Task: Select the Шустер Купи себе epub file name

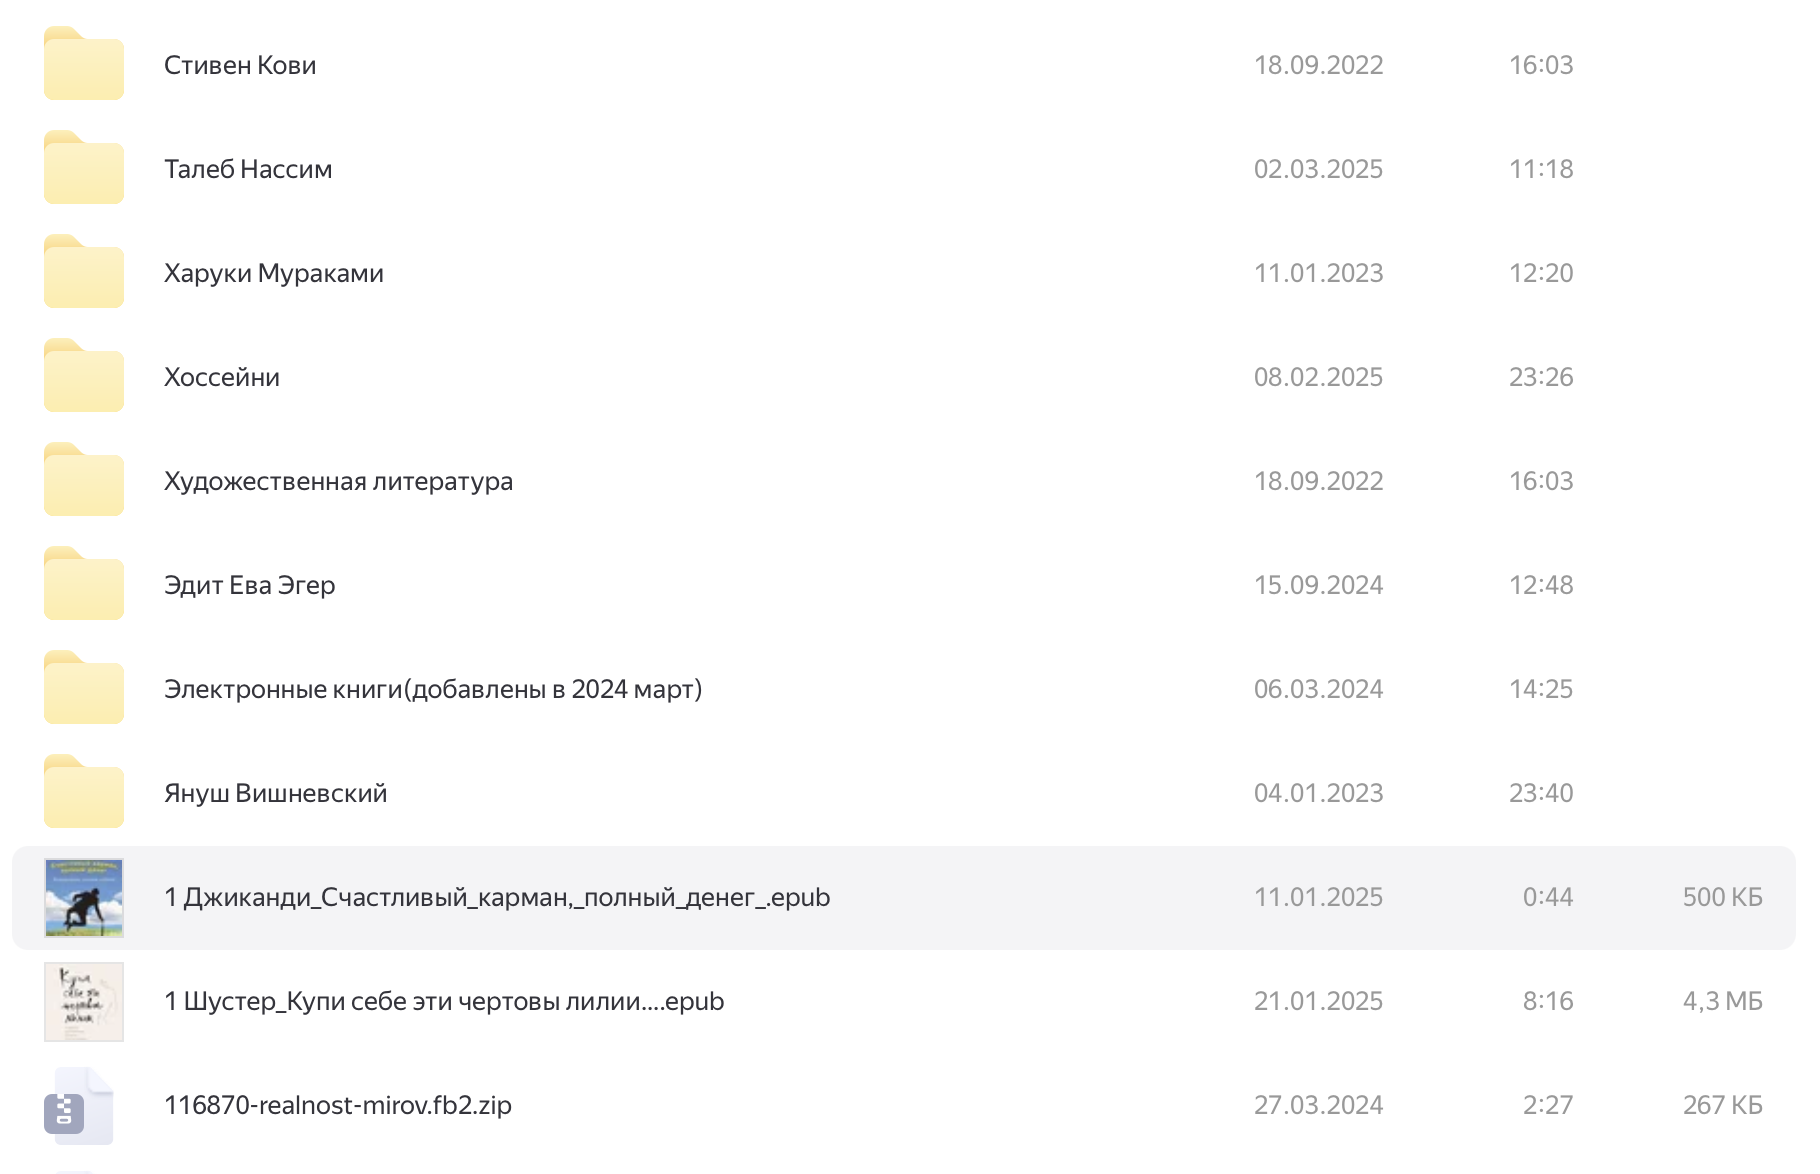Action: pyautogui.click(x=444, y=1001)
